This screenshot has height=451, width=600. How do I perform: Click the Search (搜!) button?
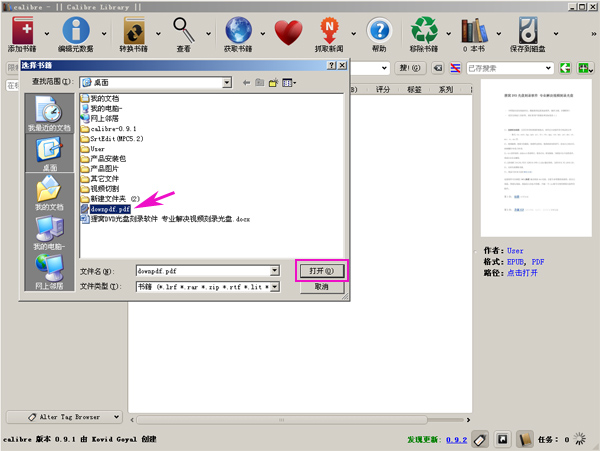(x=410, y=68)
